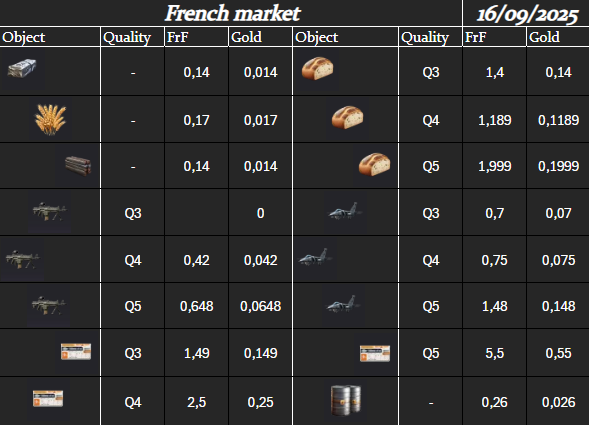Select the Q5 ticket icon

[x=375, y=354]
